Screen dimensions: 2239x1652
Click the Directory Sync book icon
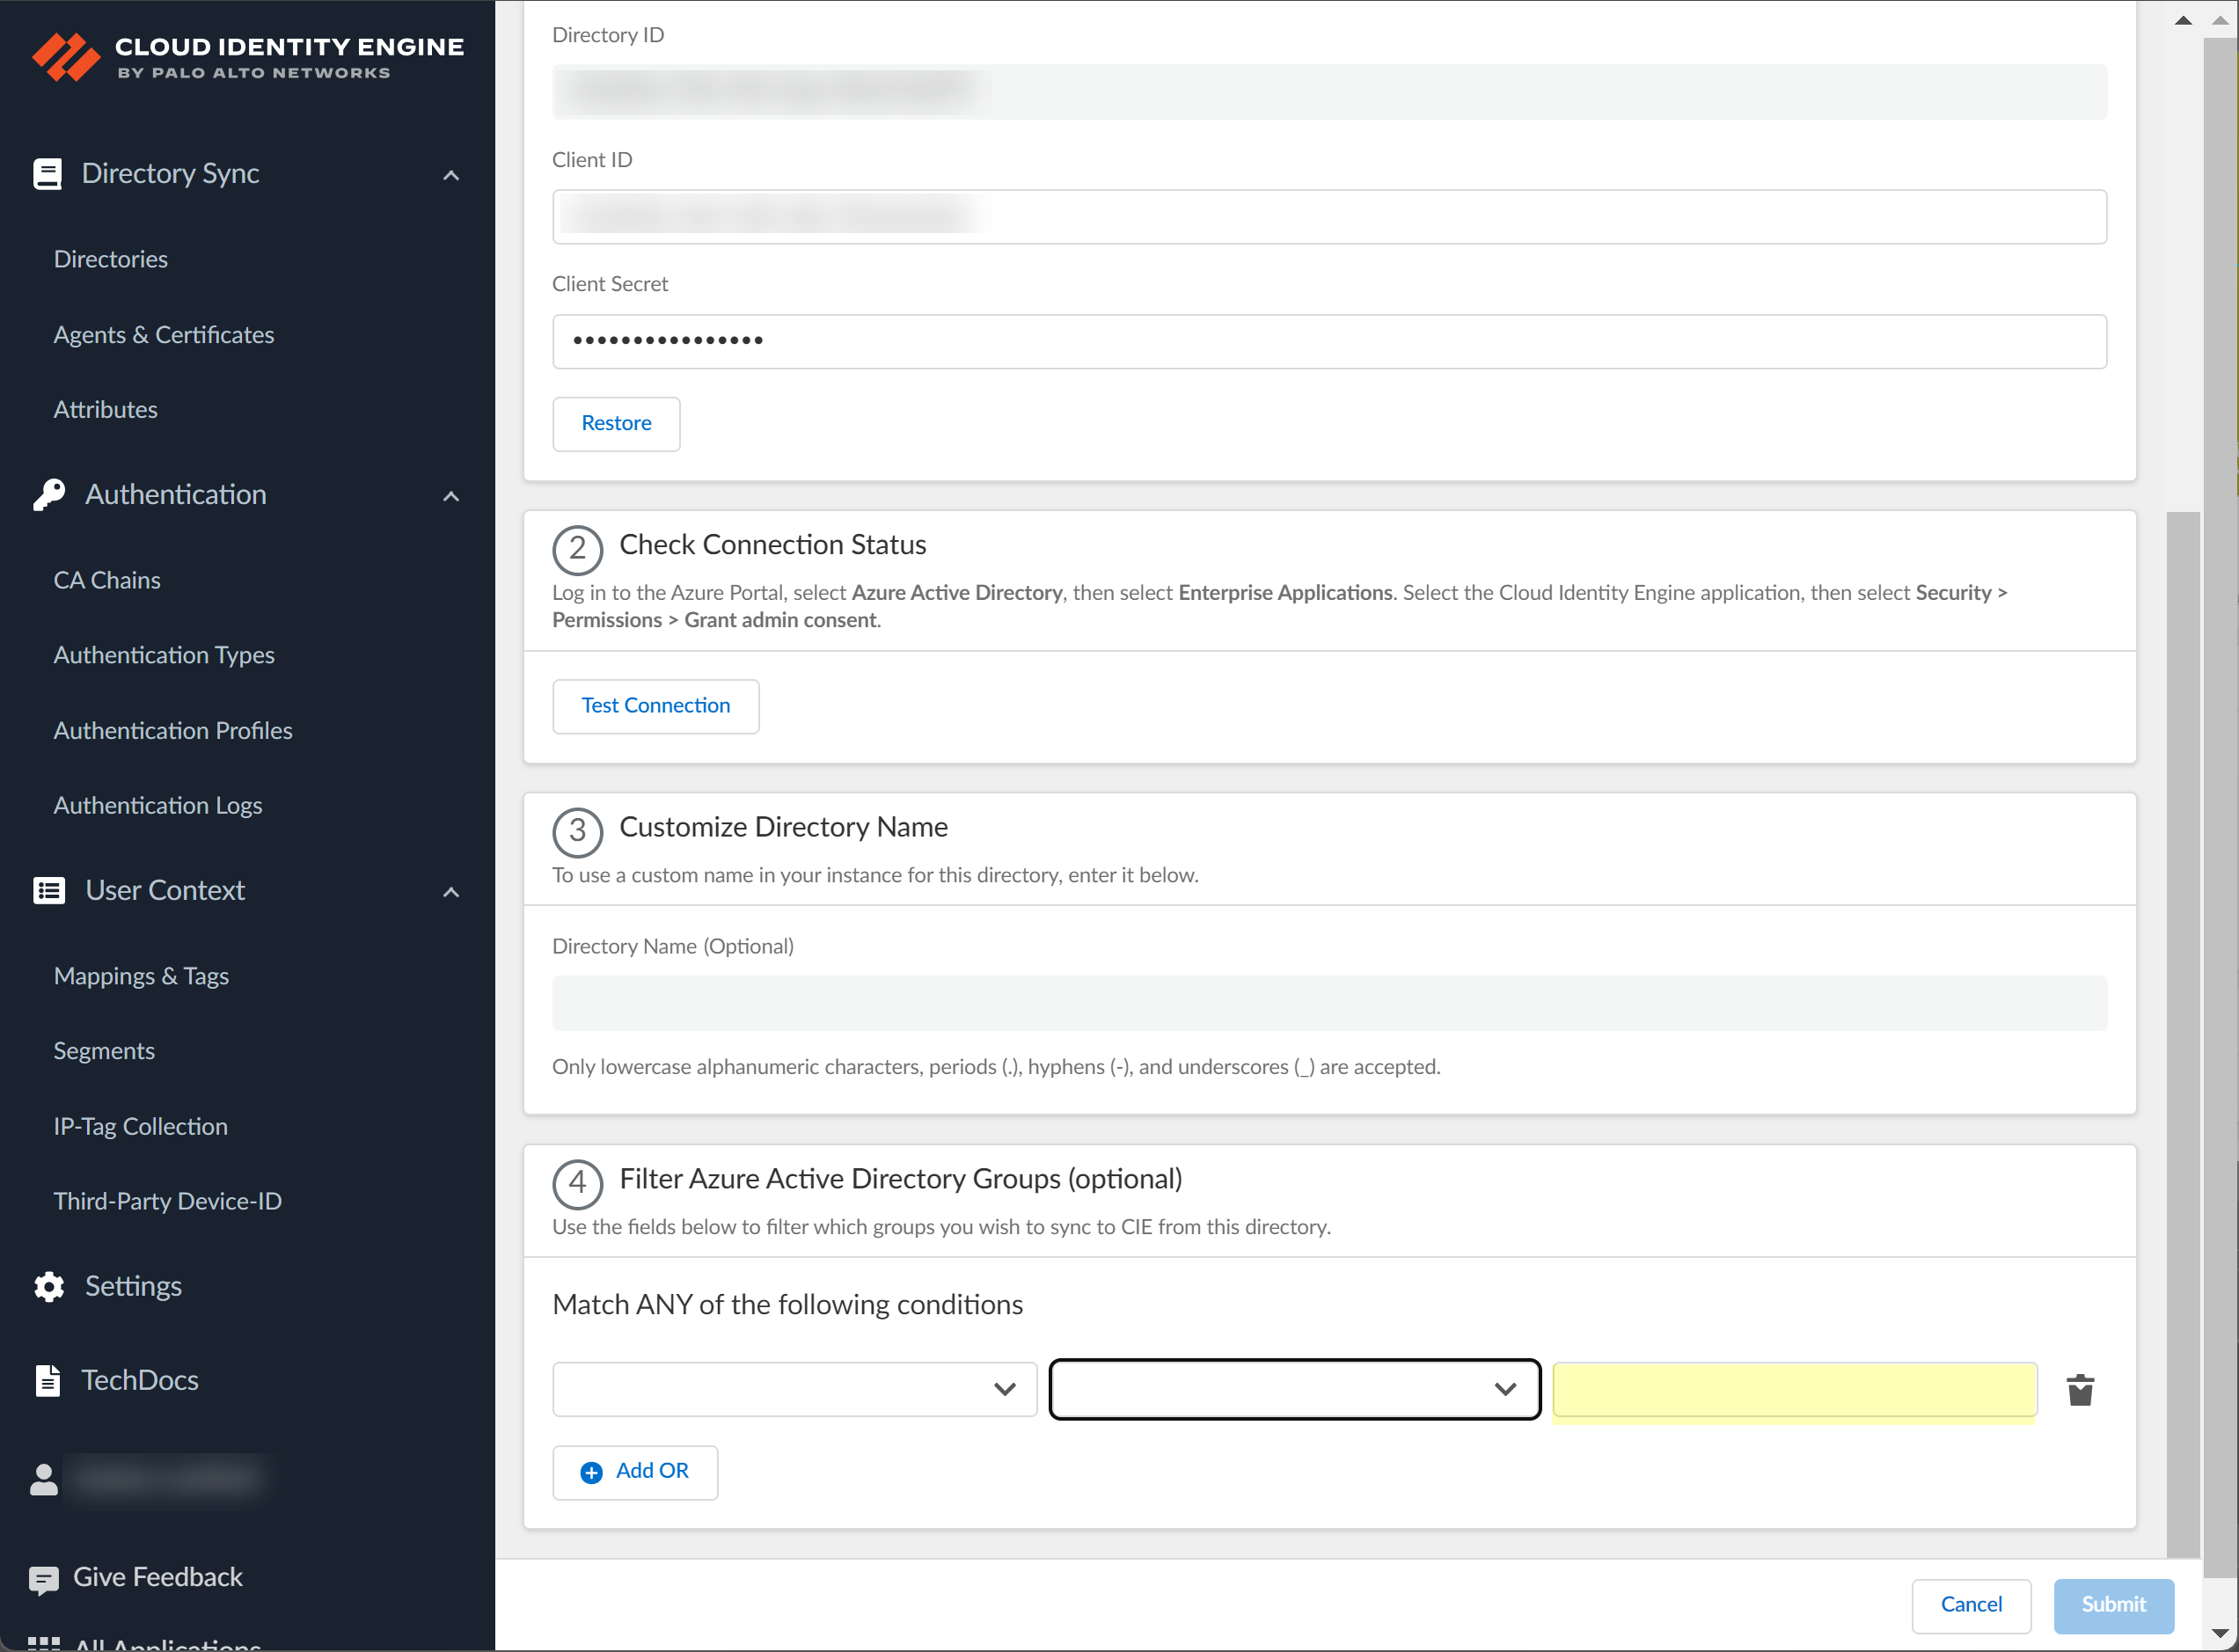tap(47, 174)
